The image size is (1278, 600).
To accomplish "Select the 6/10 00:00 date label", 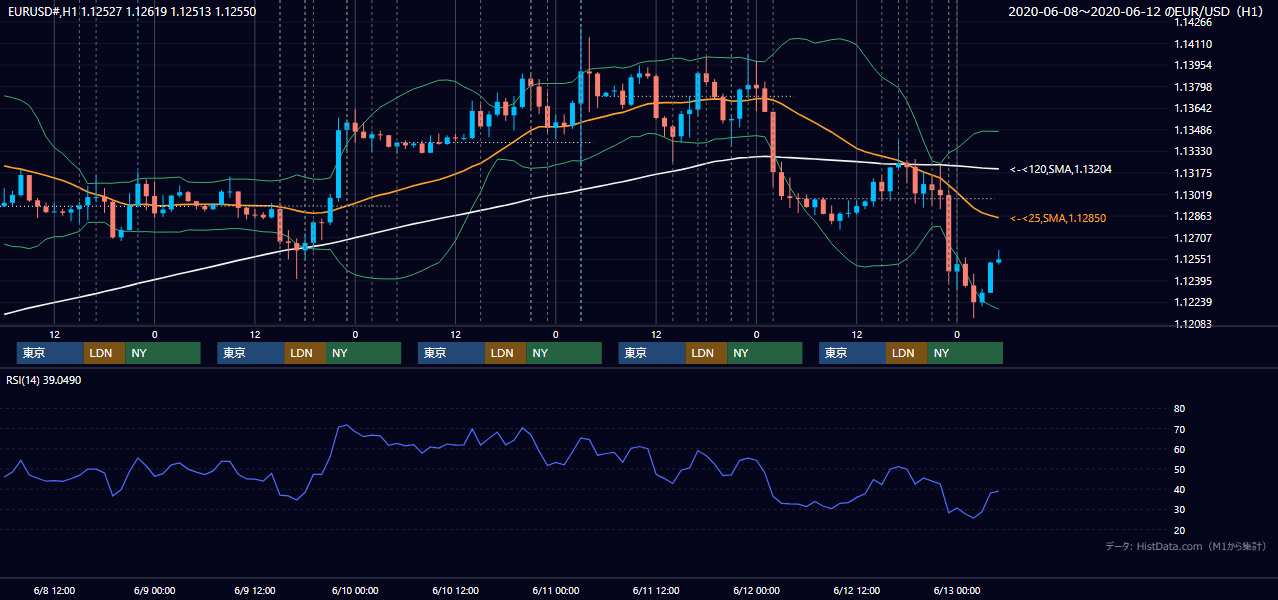I will (354, 590).
